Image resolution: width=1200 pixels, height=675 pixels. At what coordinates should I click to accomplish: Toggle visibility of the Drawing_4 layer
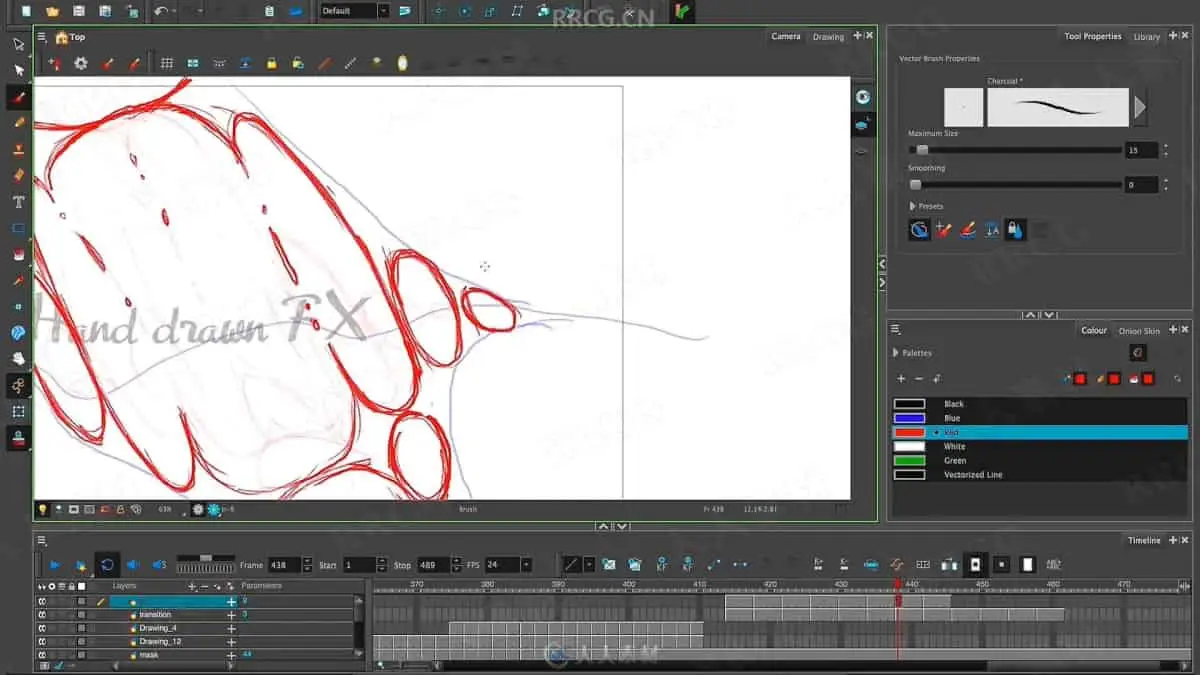coord(42,628)
